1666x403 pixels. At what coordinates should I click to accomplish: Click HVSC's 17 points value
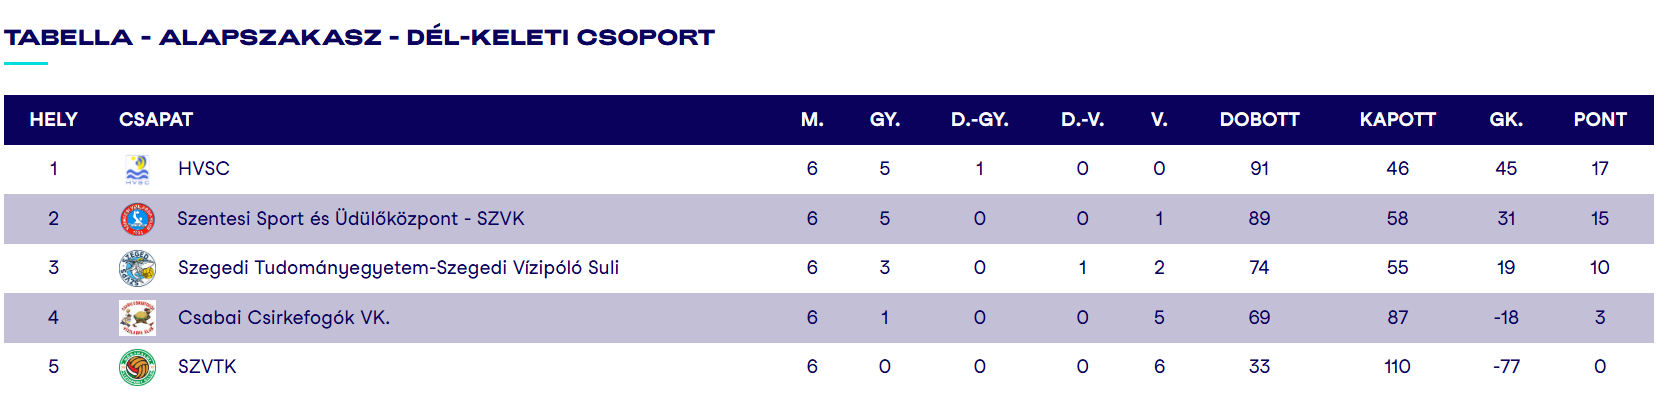click(1599, 169)
